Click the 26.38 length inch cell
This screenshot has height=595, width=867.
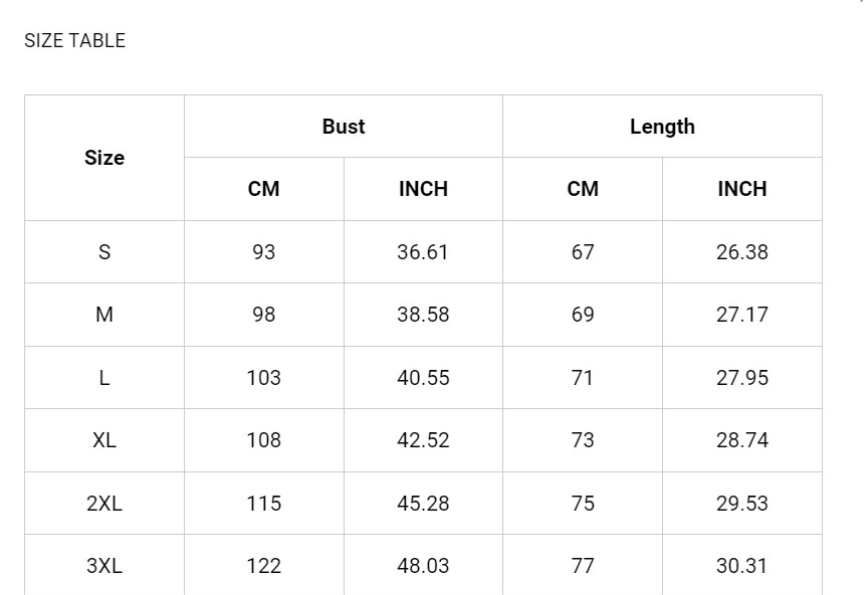pos(742,252)
